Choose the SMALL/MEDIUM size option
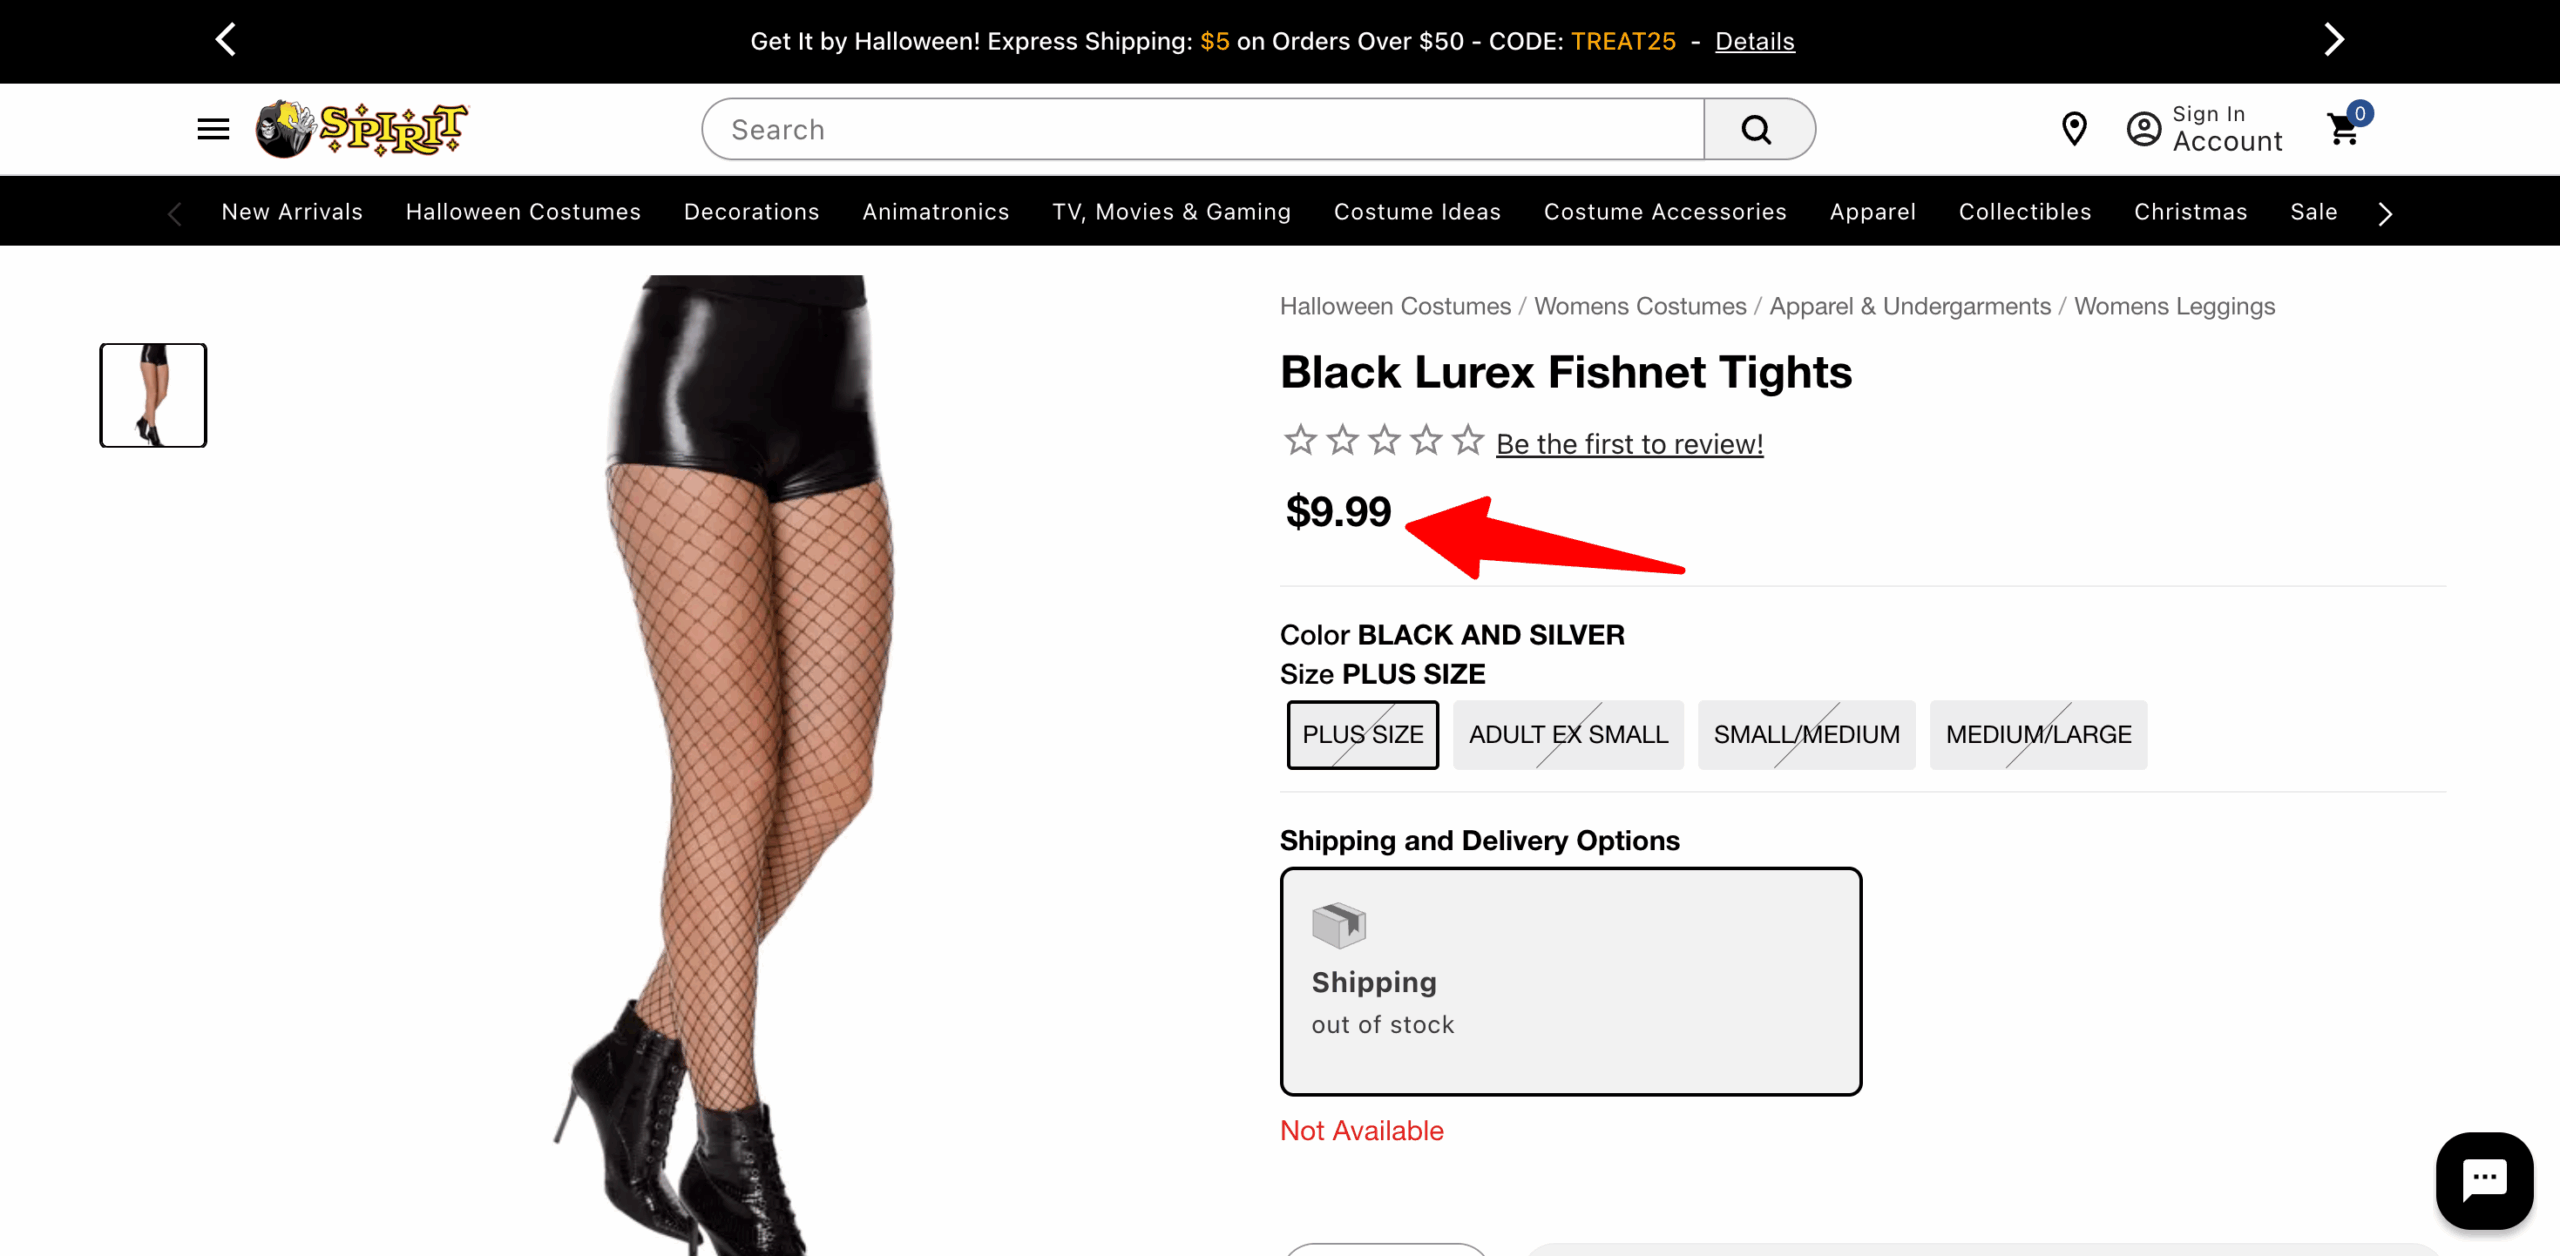Screen dimensions: 2560x1256 [1806, 735]
